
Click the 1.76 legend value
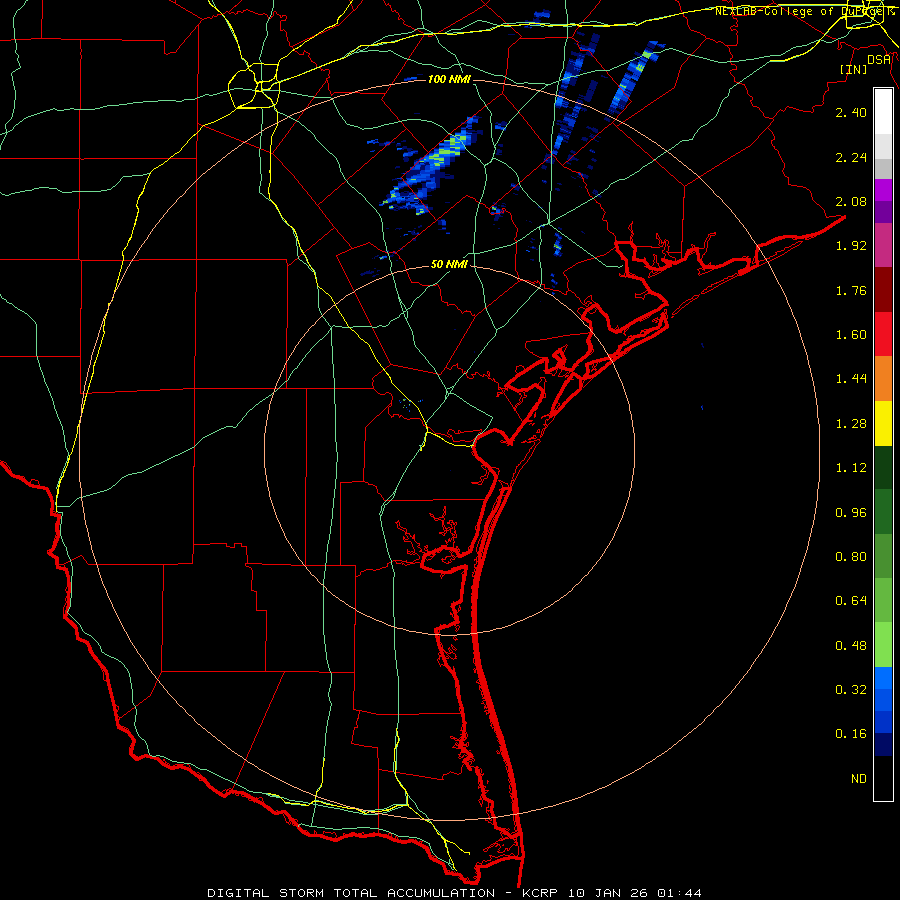(851, 290)
